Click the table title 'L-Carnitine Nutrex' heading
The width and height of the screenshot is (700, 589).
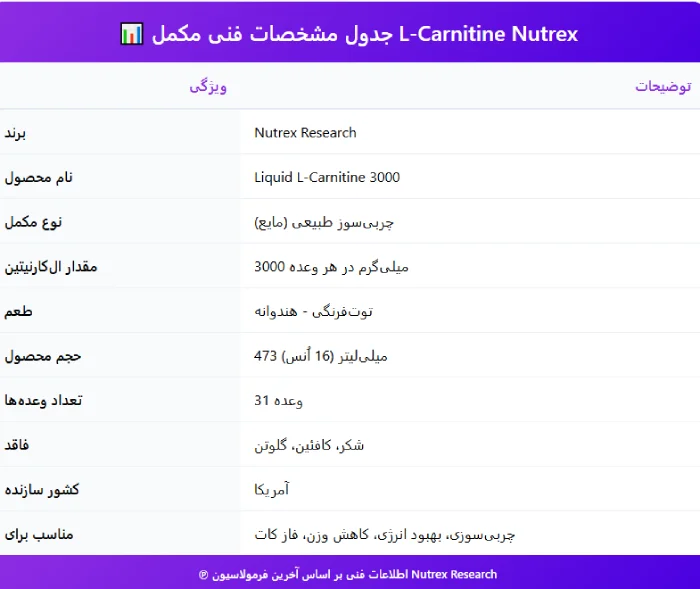365,34
